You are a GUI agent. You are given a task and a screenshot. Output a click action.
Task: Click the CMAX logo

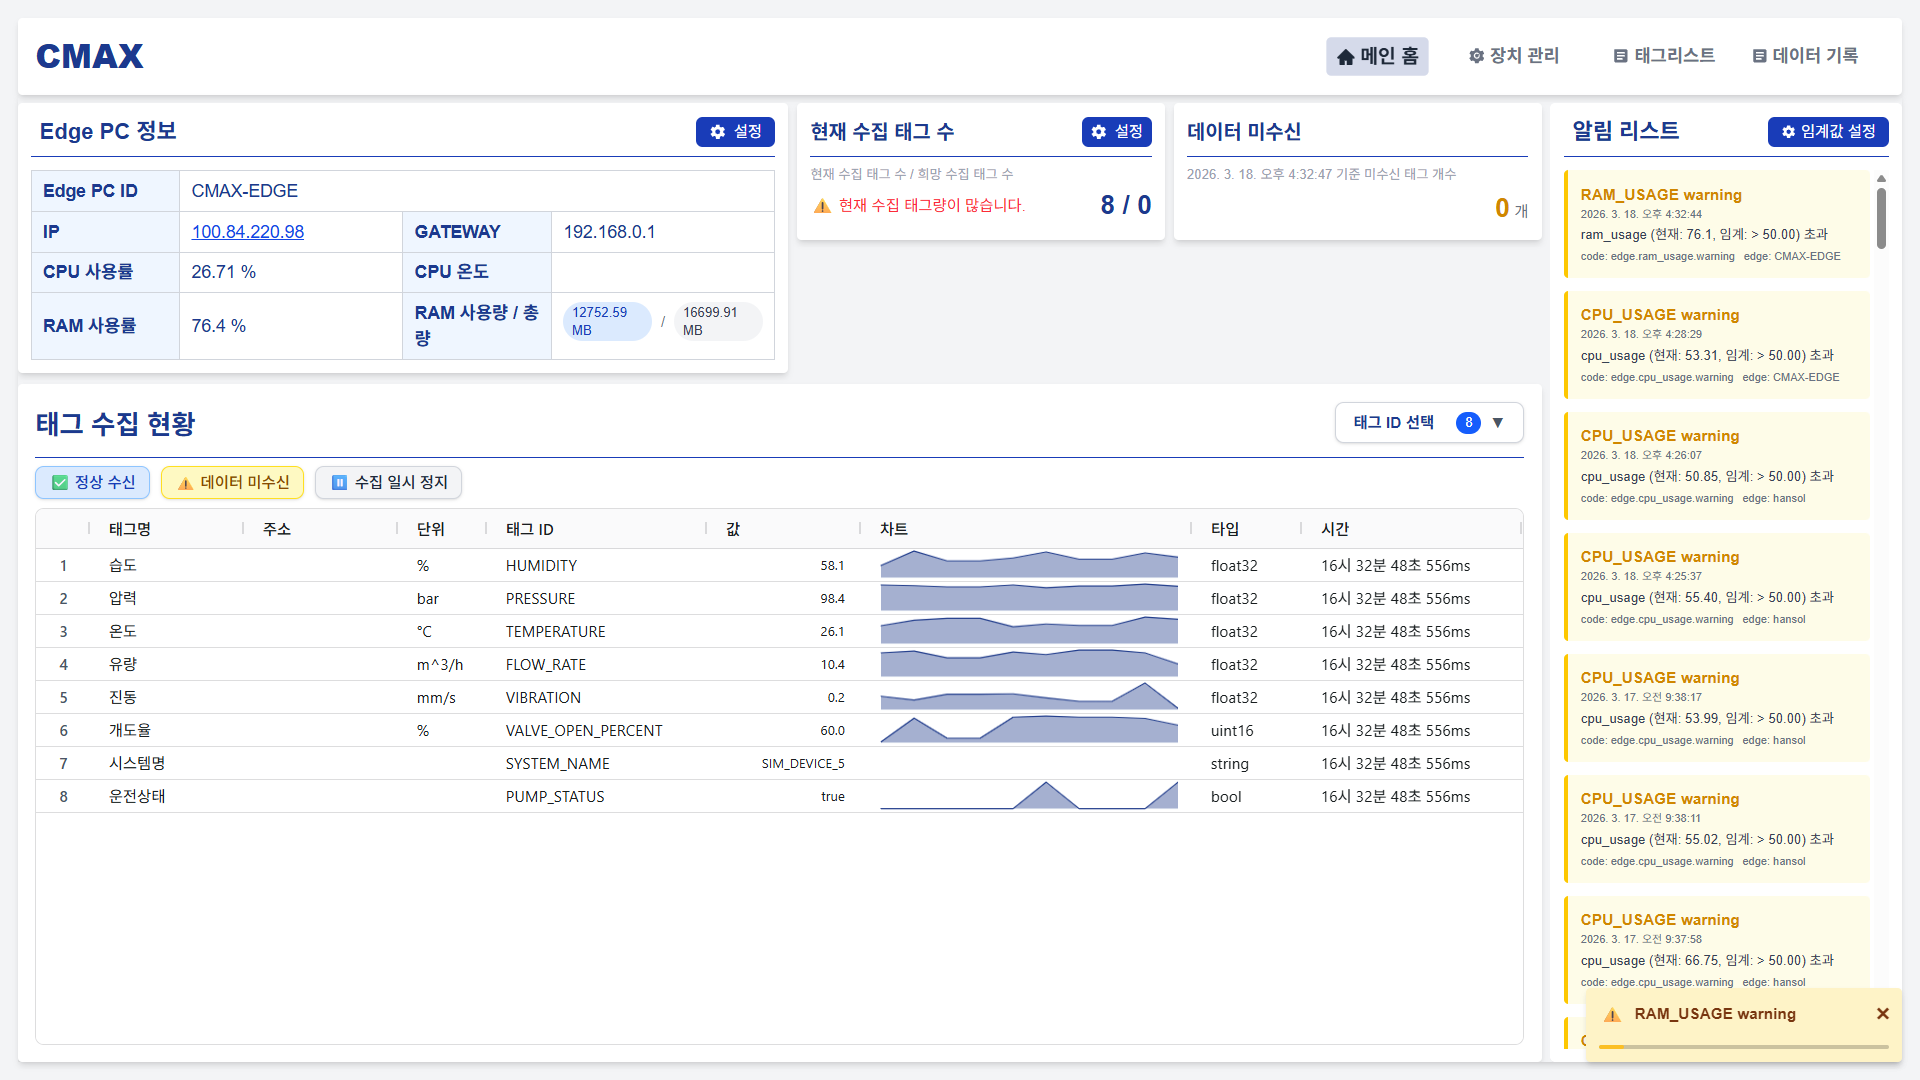tap(90, 56)
